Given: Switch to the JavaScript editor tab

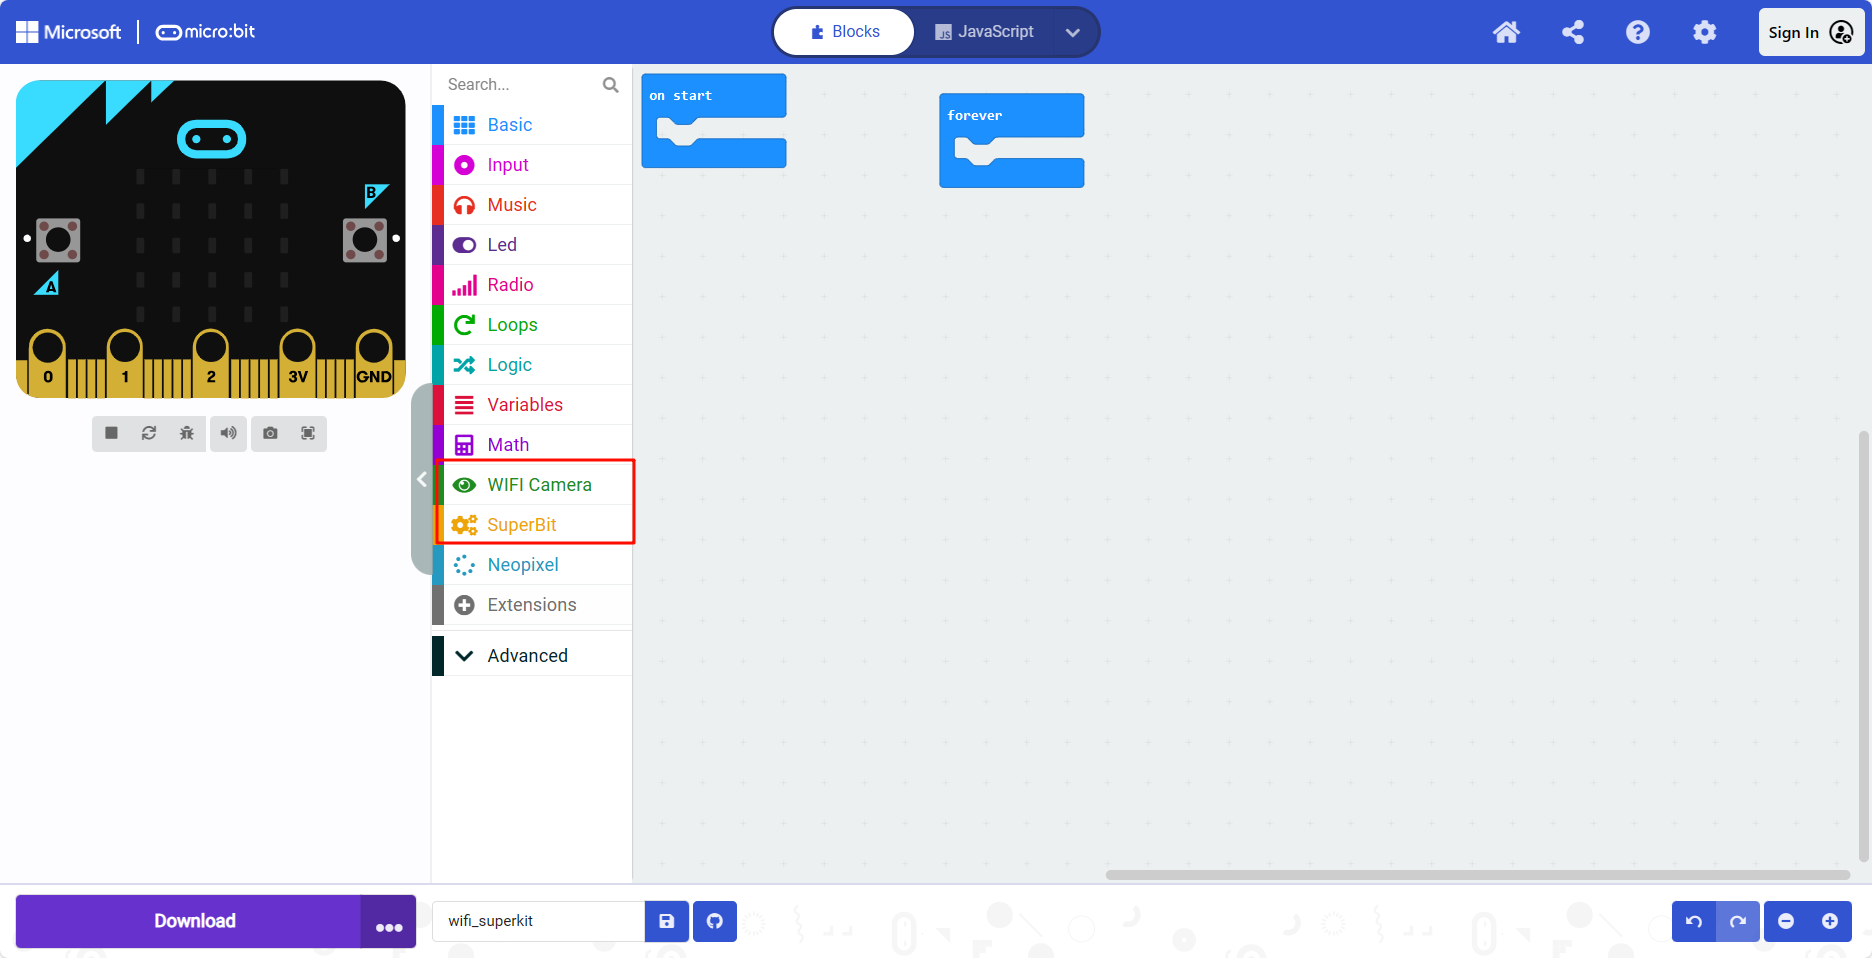Looking at the screenshot, I should pyautogui.click(x=984, y=32).
